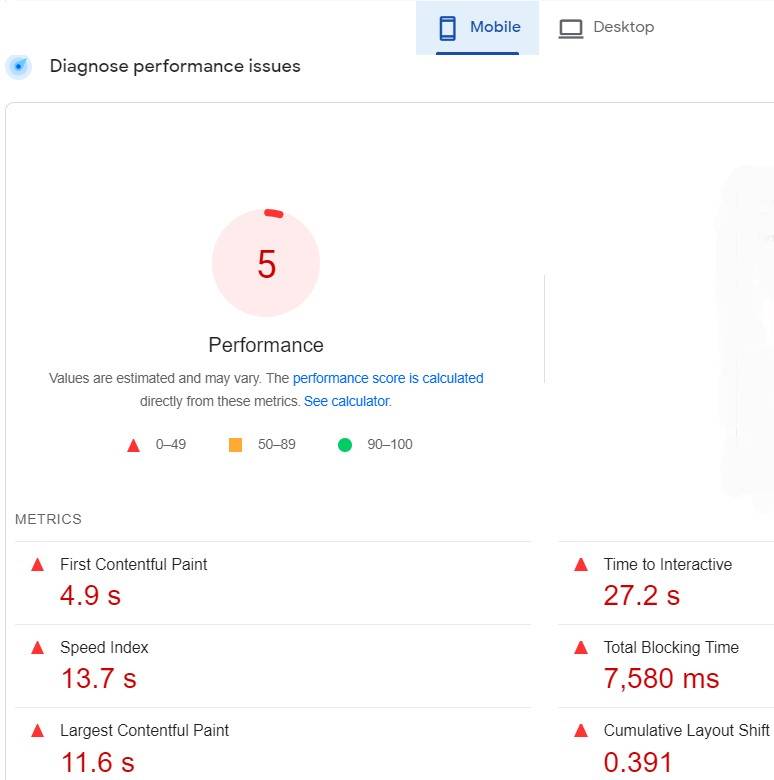
Task: Click the '27.2 s' value
Action: coord(642,595)
